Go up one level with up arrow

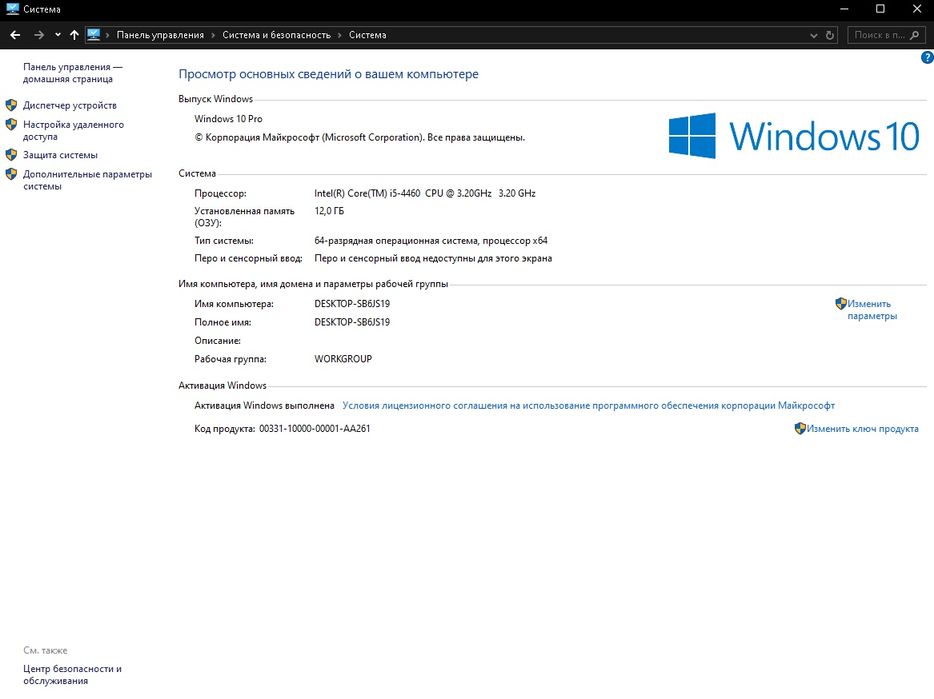[x=74, y=35]
